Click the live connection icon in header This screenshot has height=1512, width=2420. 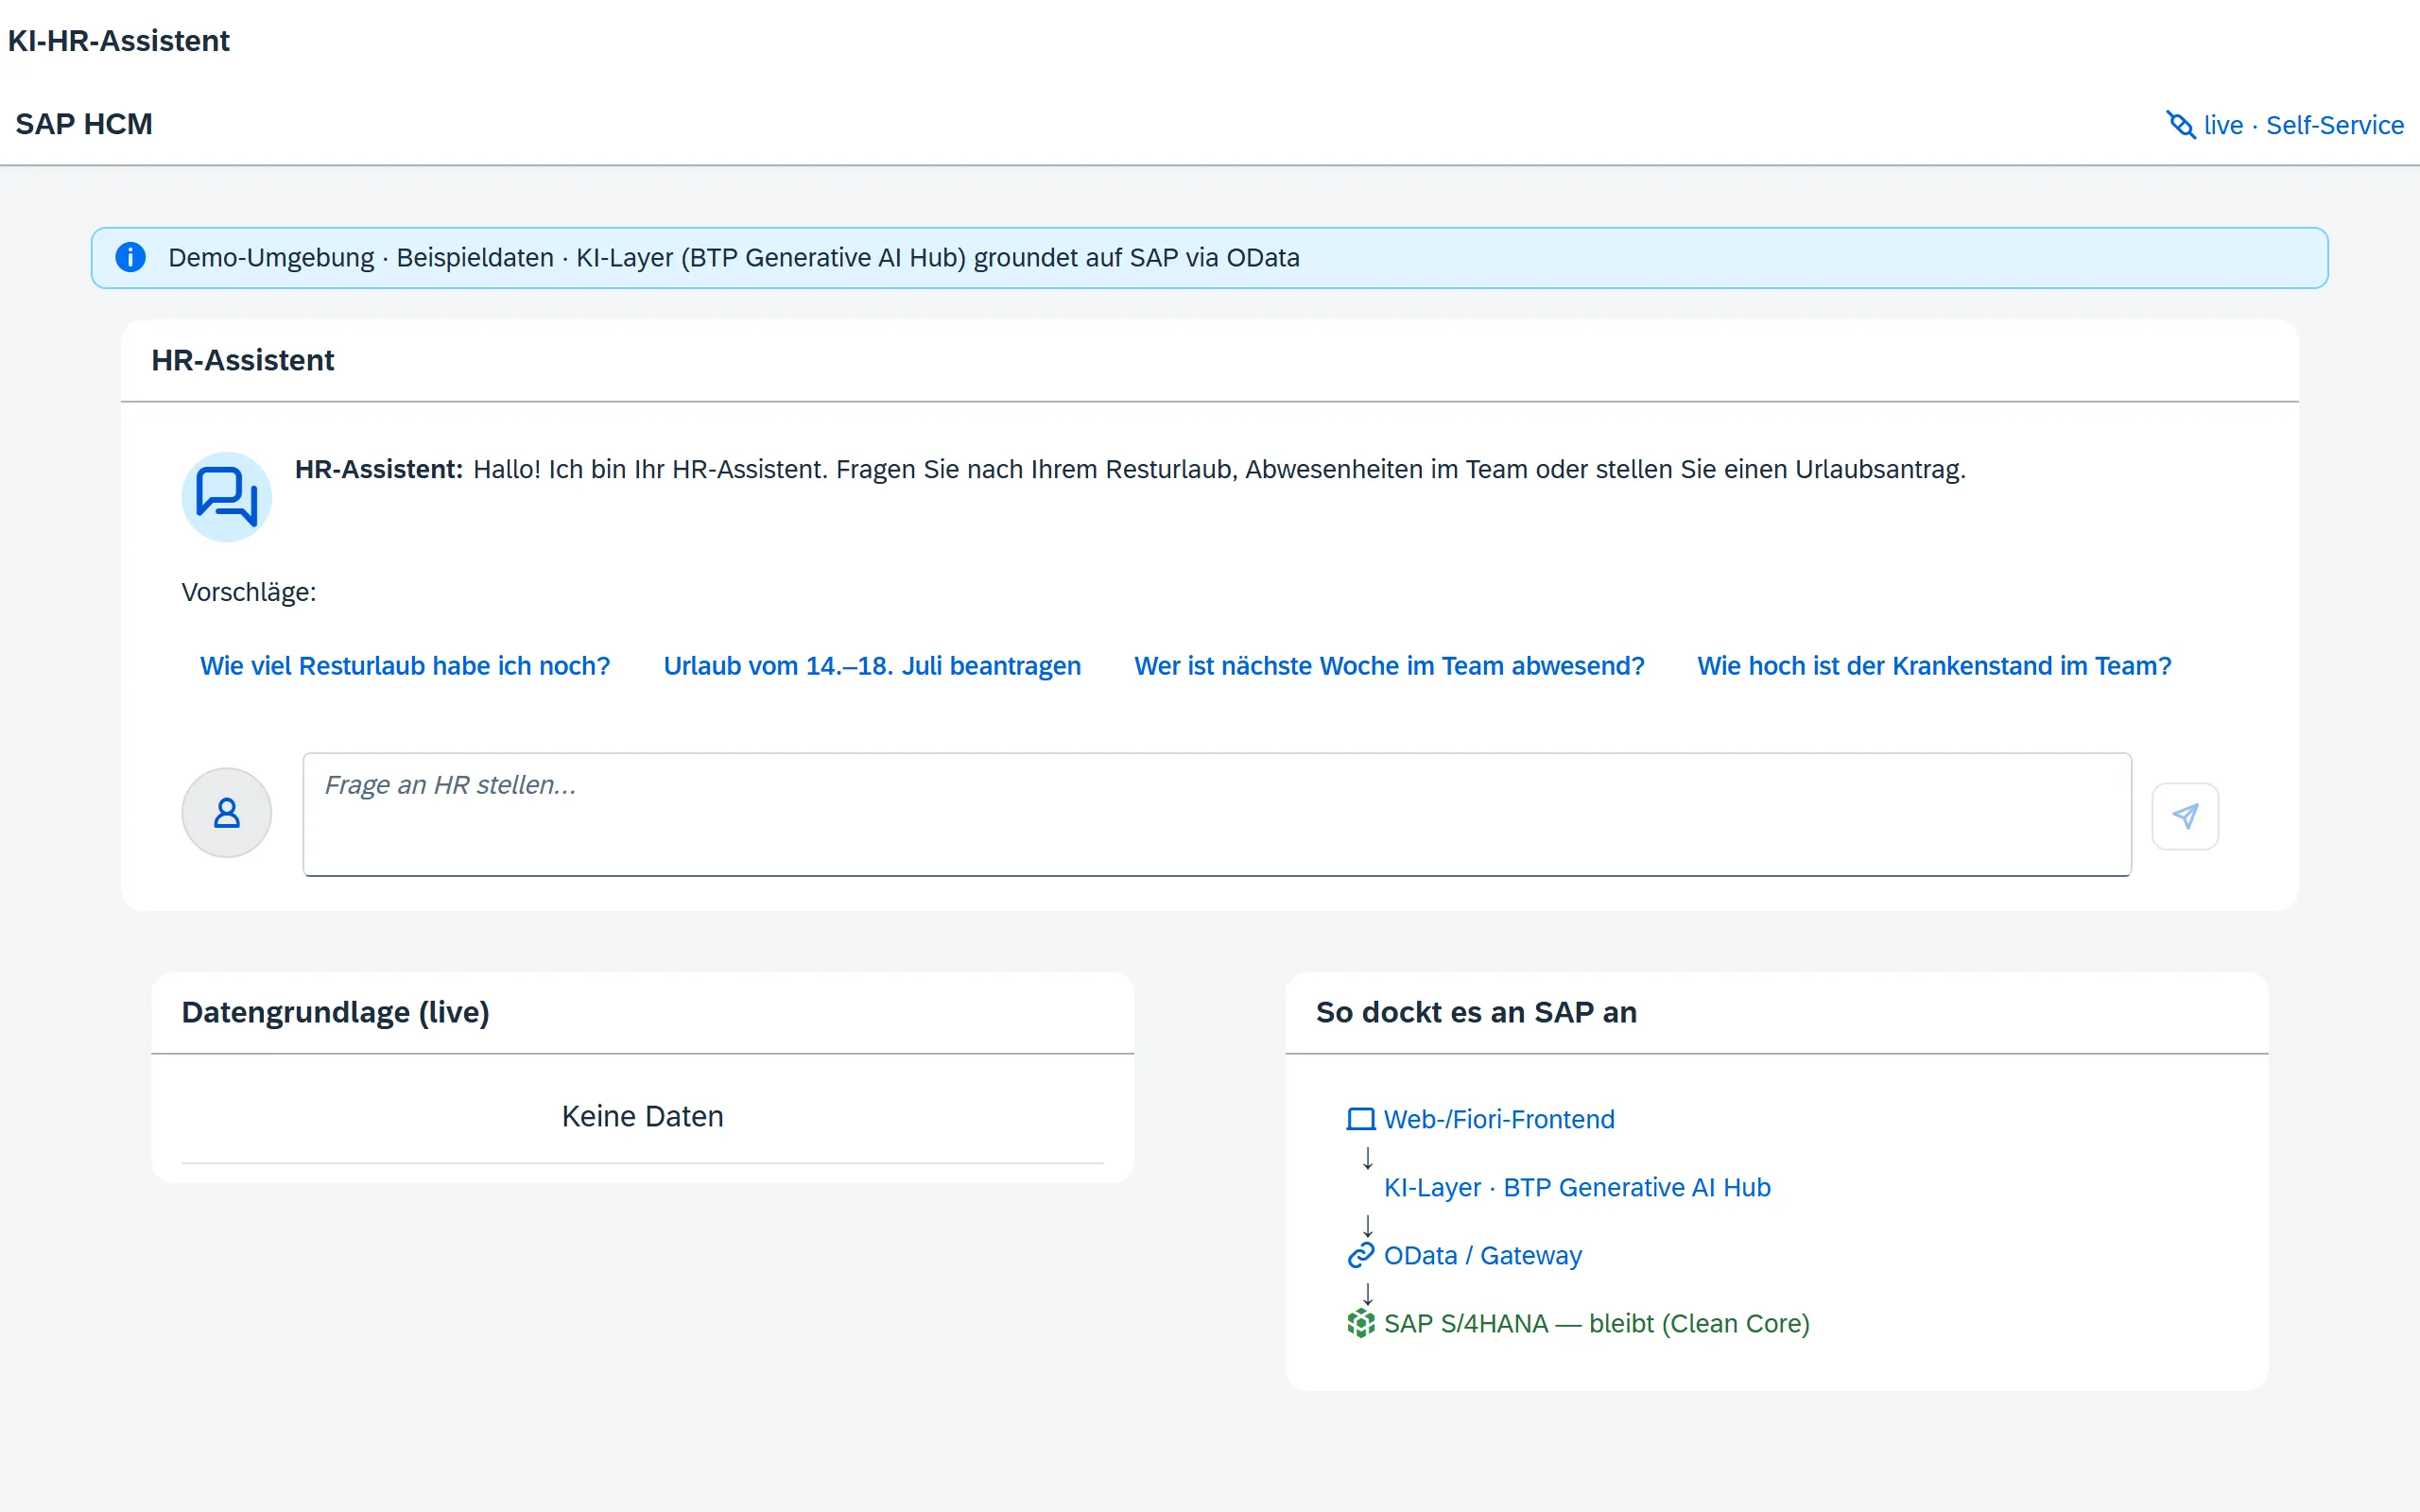[x=2181, y=125]
